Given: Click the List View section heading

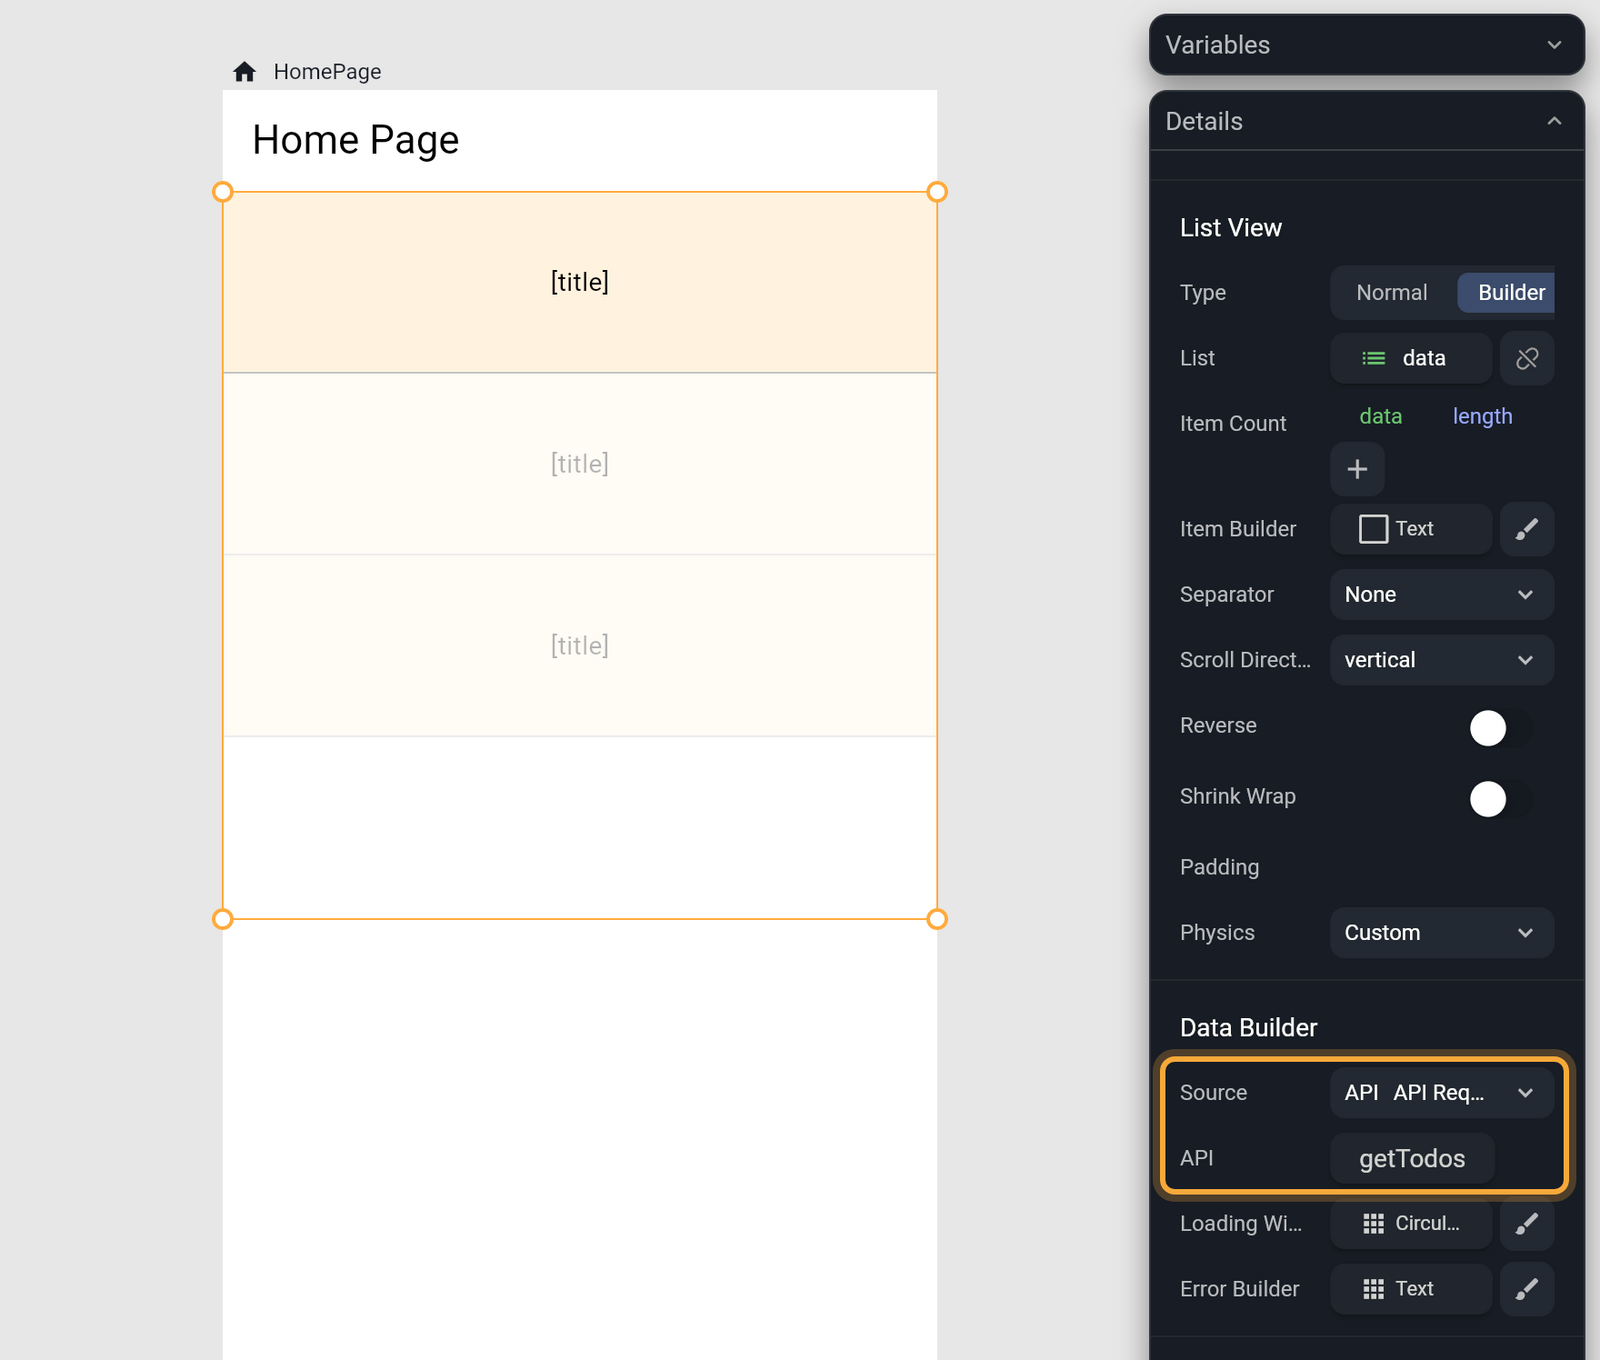Looking at the screenshot, I should [1230, 228].
